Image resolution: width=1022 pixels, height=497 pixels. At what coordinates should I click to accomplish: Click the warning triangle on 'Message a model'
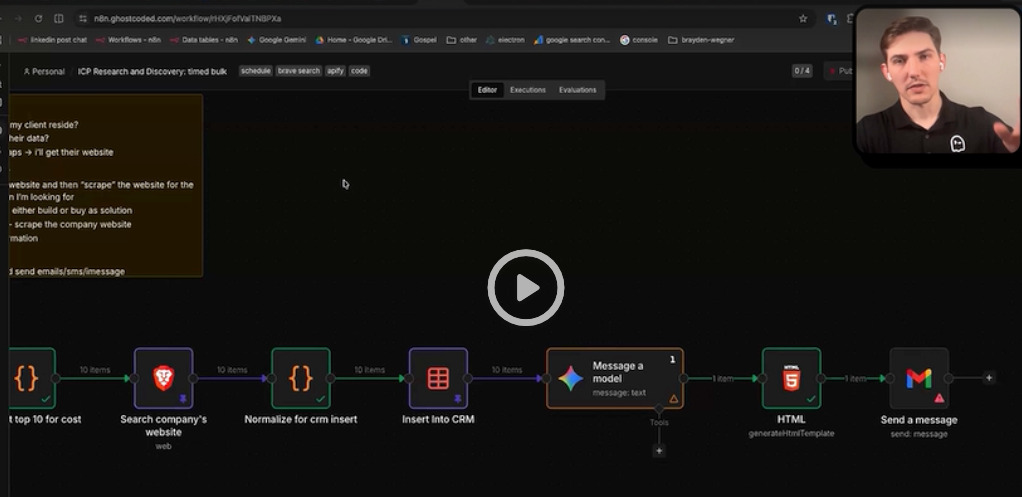point(673,399)
